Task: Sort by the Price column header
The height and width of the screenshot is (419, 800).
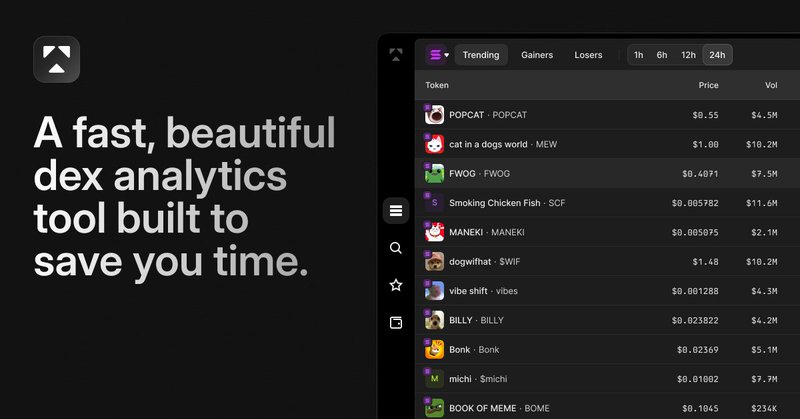Action: [x=708, y=85]
